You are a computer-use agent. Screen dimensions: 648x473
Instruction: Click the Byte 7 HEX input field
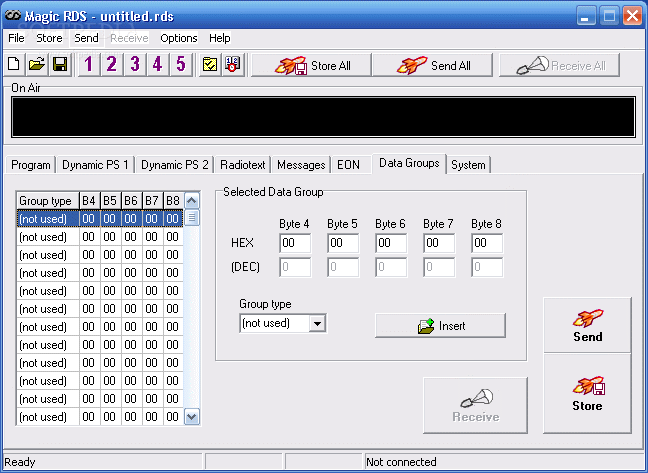tap(439, 243)
